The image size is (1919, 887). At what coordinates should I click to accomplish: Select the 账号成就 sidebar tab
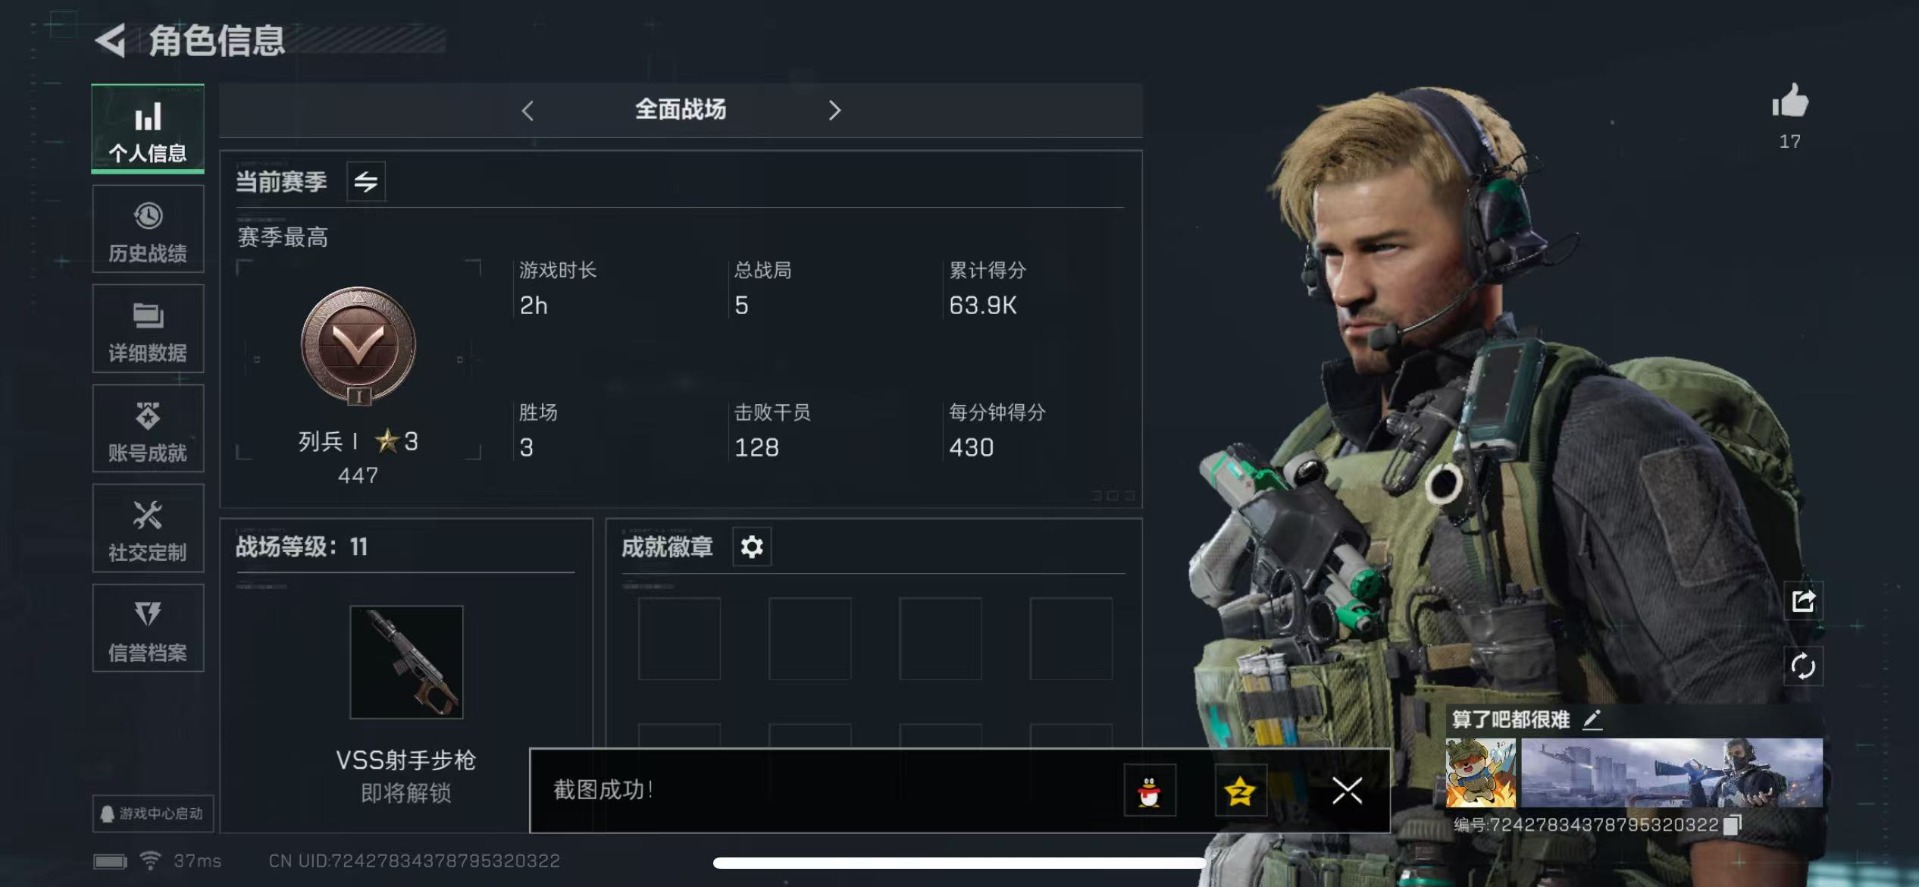coord(148,429)
